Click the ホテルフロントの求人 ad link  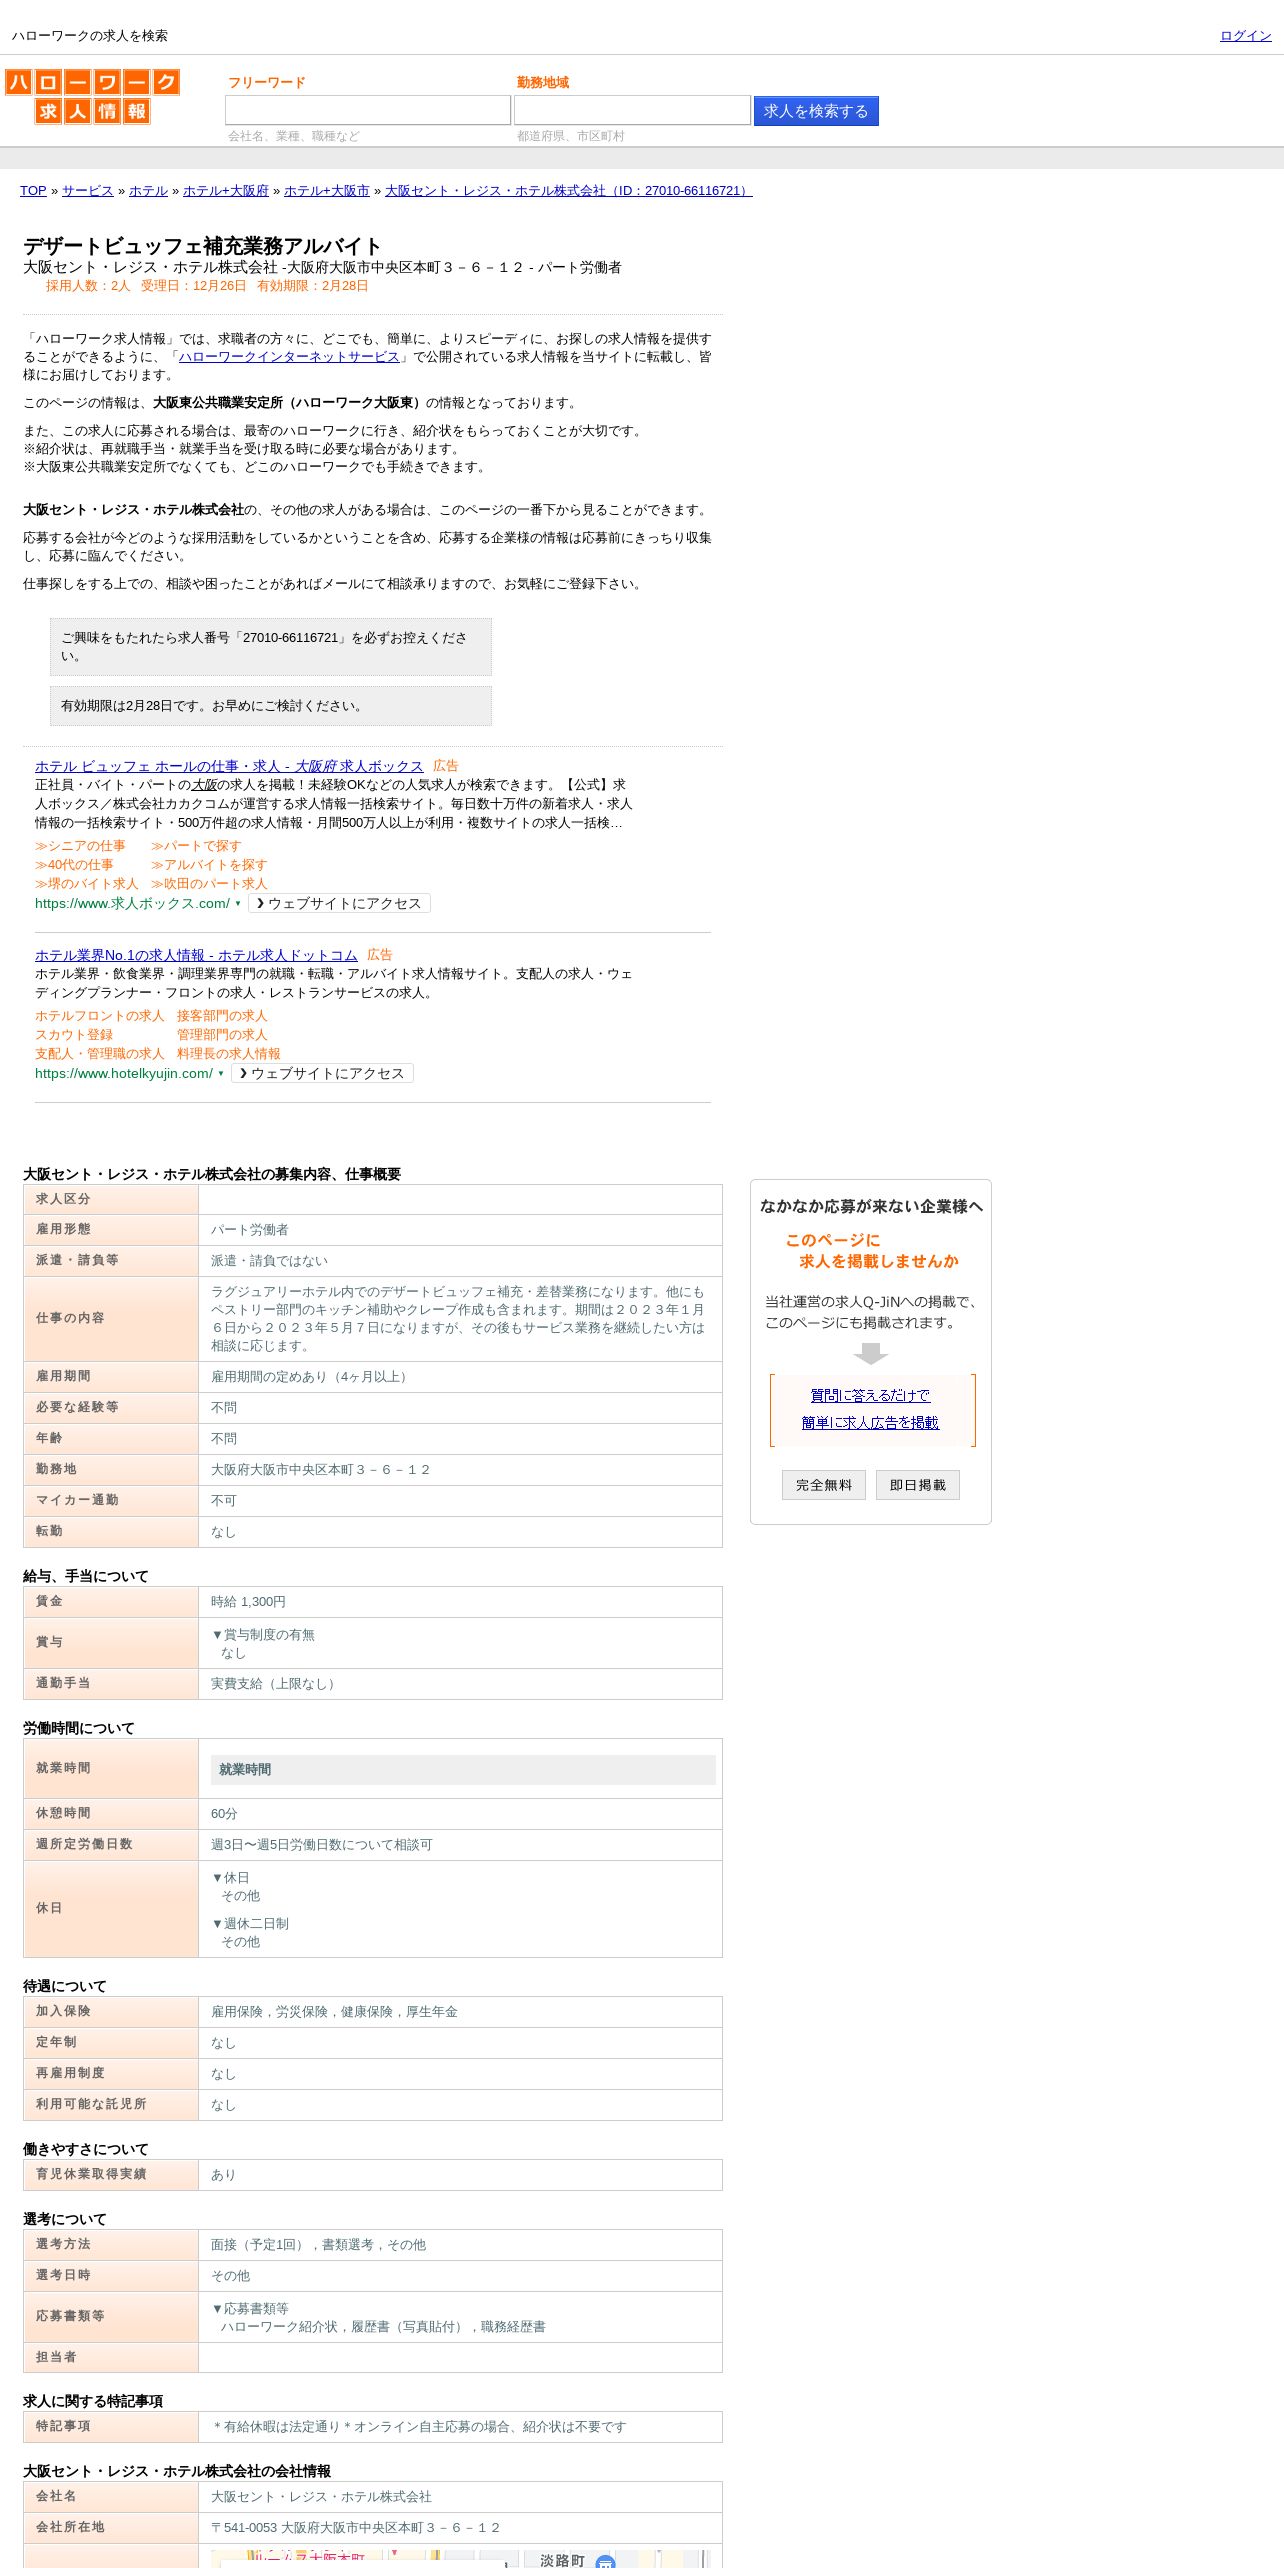100,1016
